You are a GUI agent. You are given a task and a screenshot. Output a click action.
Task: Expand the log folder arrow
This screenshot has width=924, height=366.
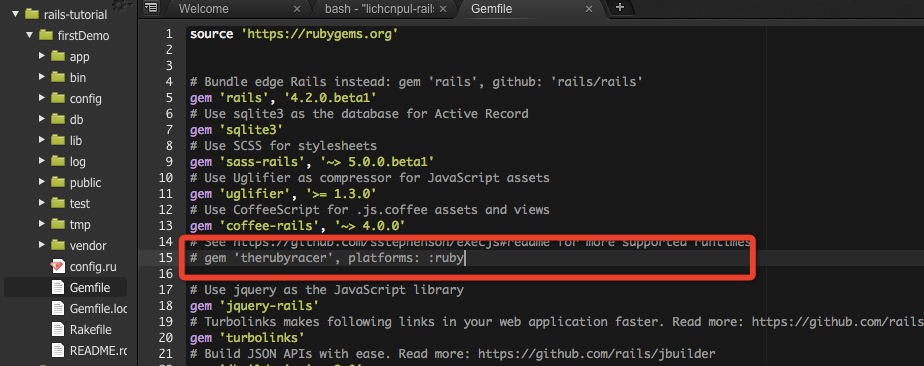(42, 161)
